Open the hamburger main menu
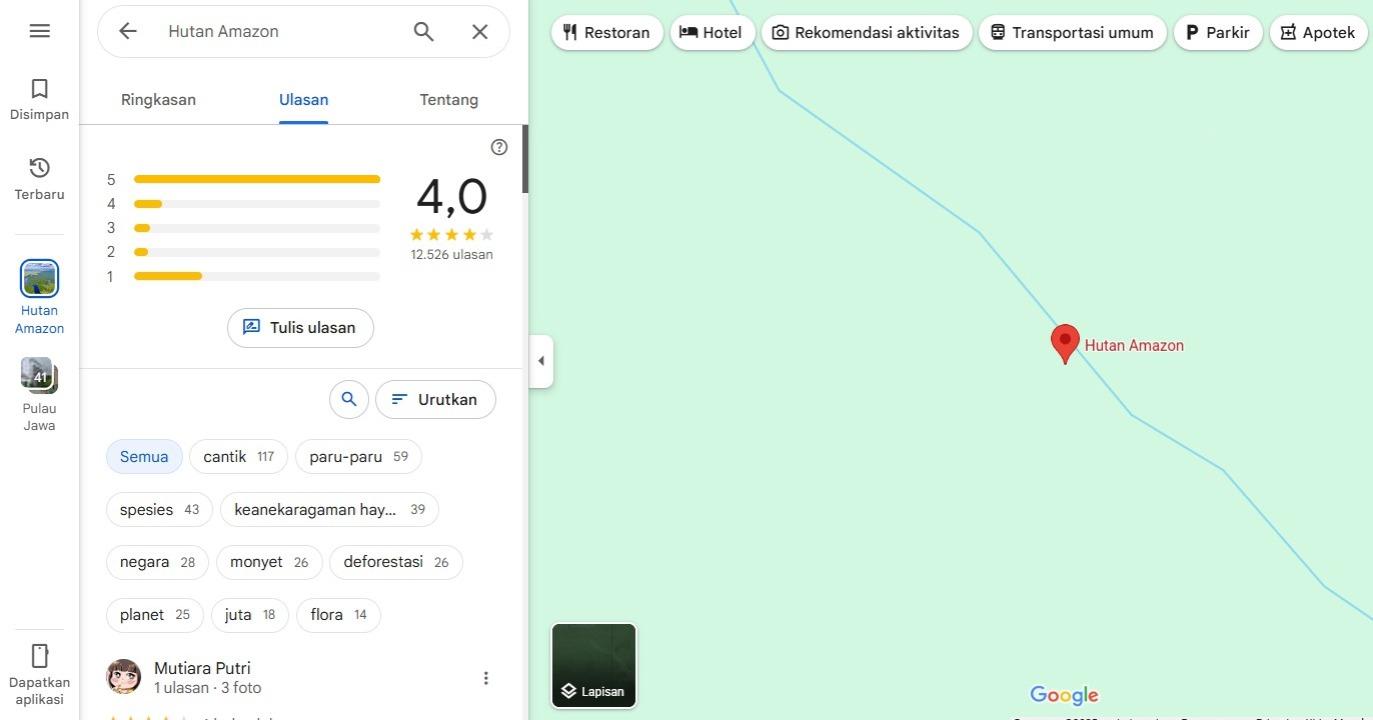Screen dimensions: 1373x720 [39, 31]
